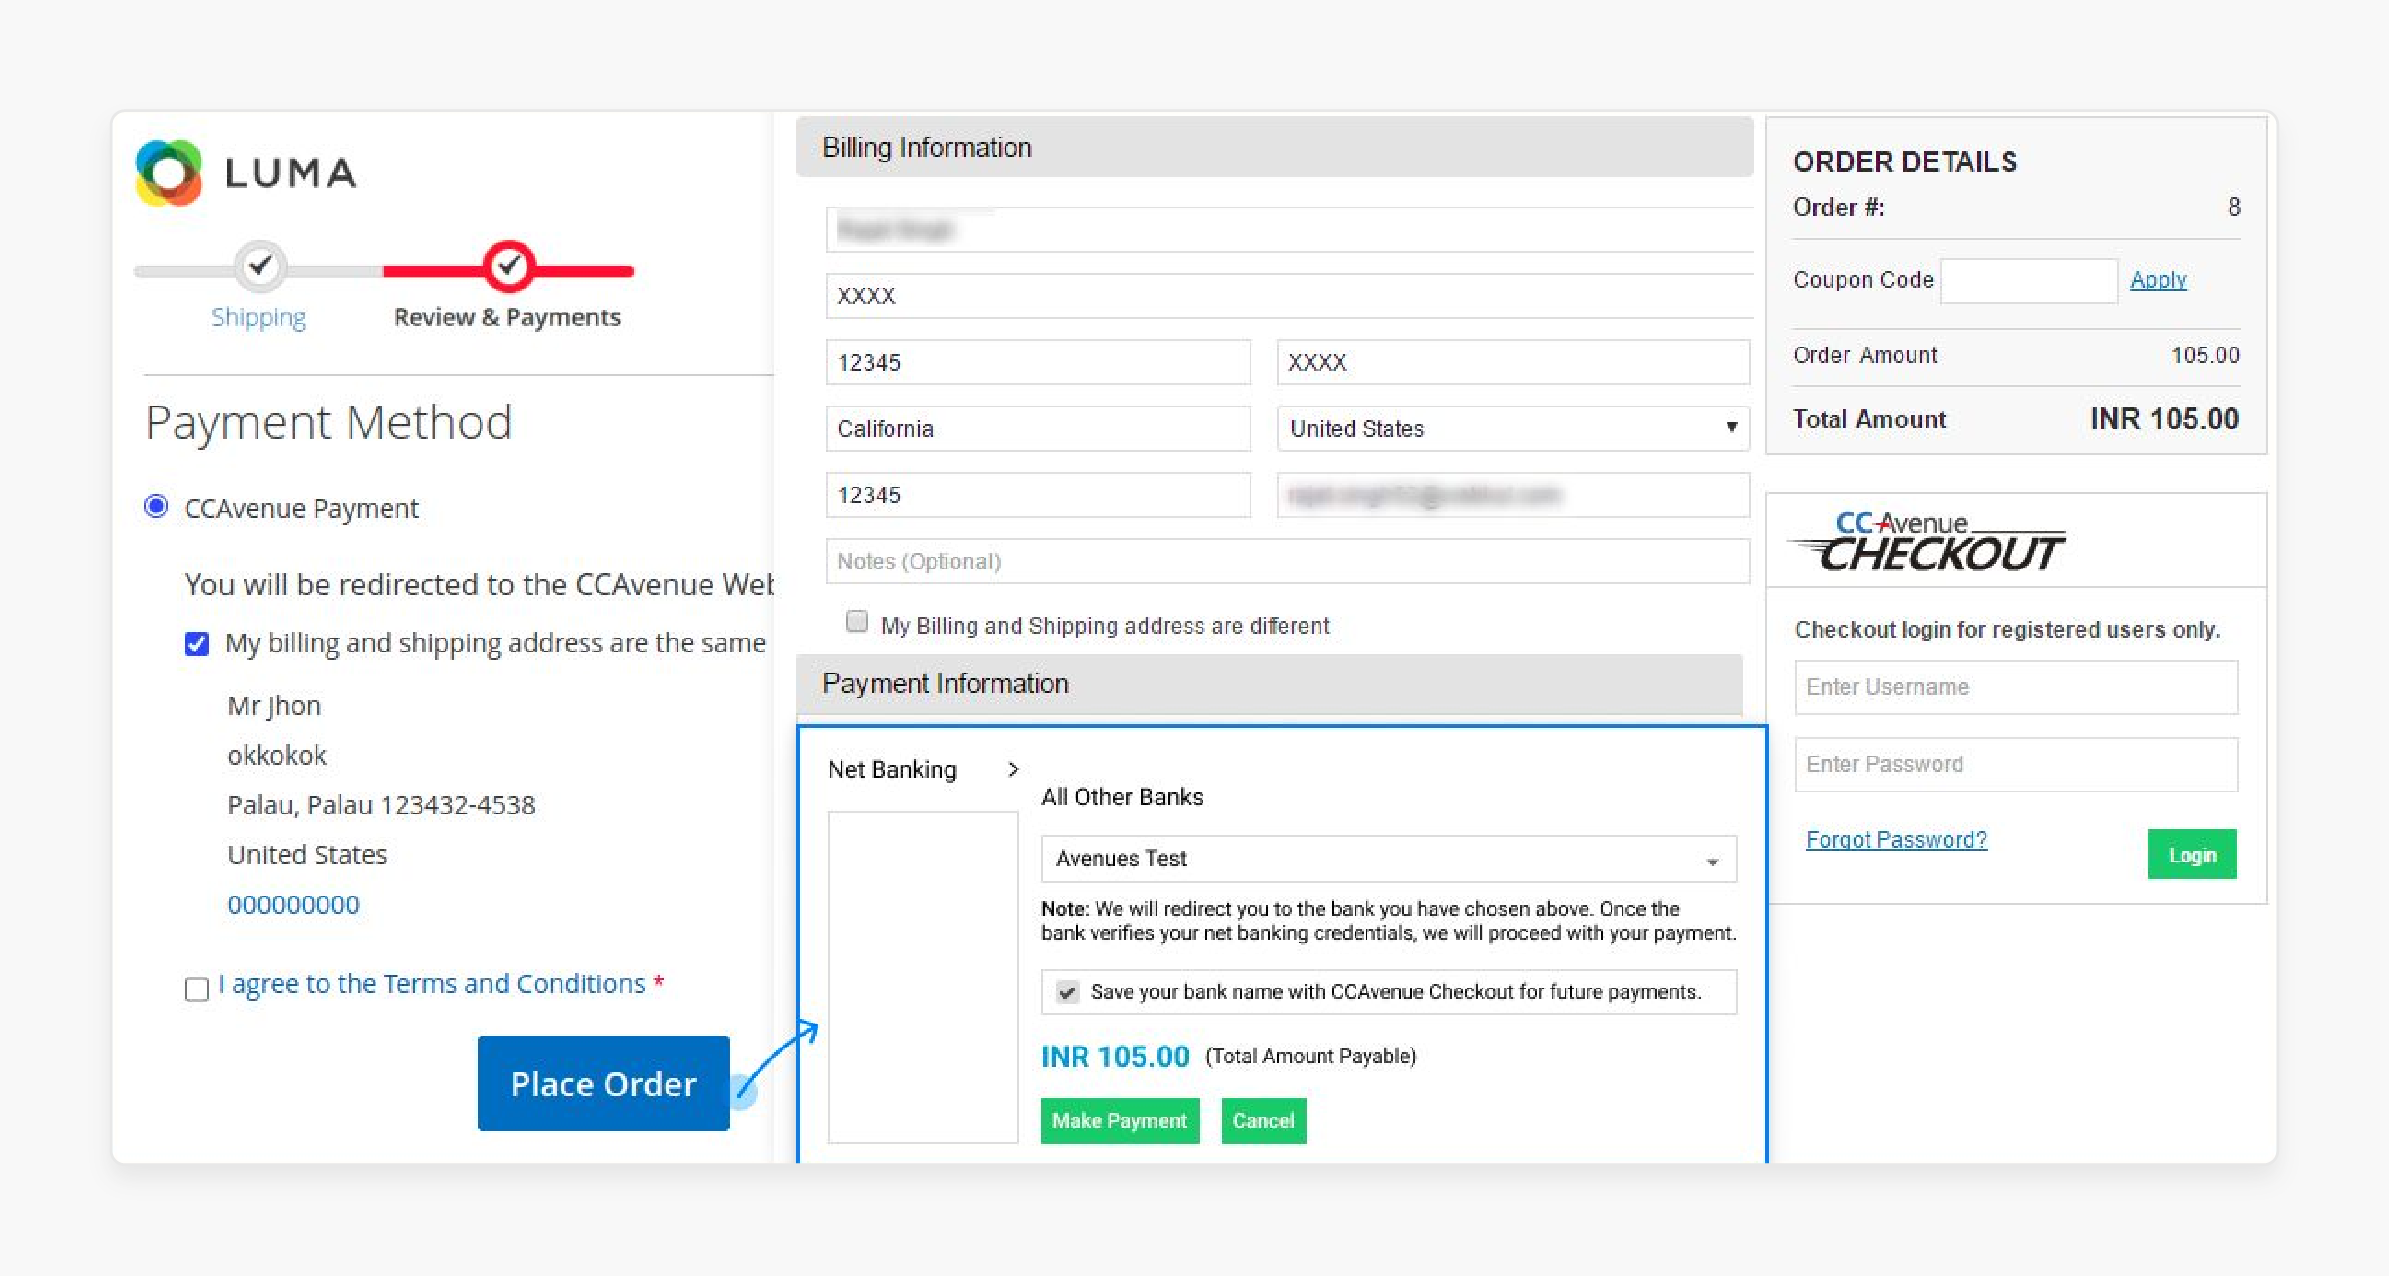This screenshot has height=1276, width=2389.
Task: Click the Coupon Code input field
Action: click(2029, 280)
